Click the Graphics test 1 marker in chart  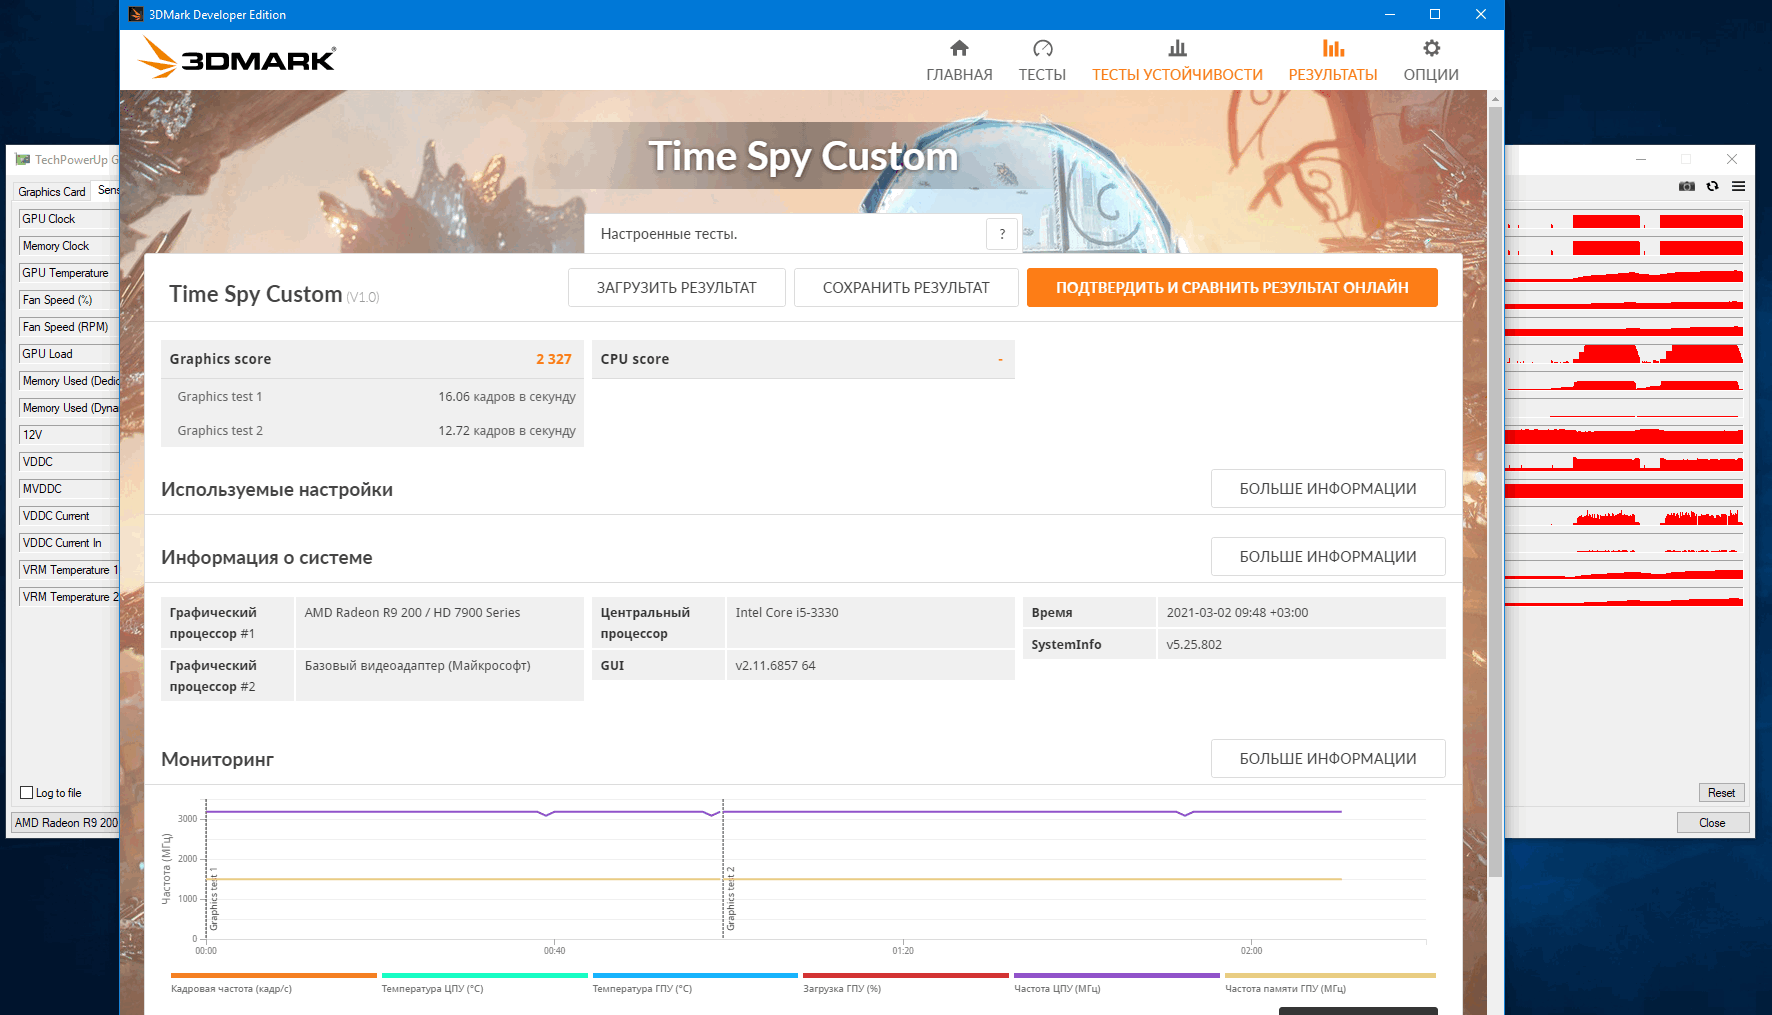pos(213,898)
